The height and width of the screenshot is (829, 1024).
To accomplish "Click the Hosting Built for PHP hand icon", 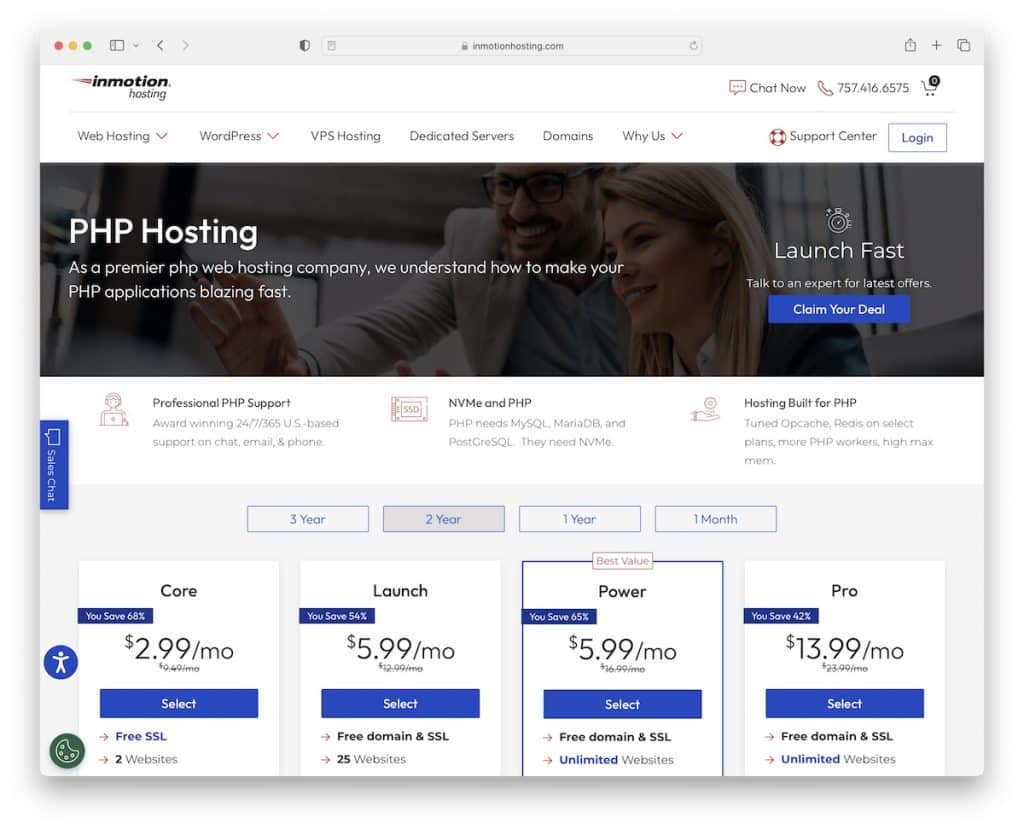I will [705, 410].
